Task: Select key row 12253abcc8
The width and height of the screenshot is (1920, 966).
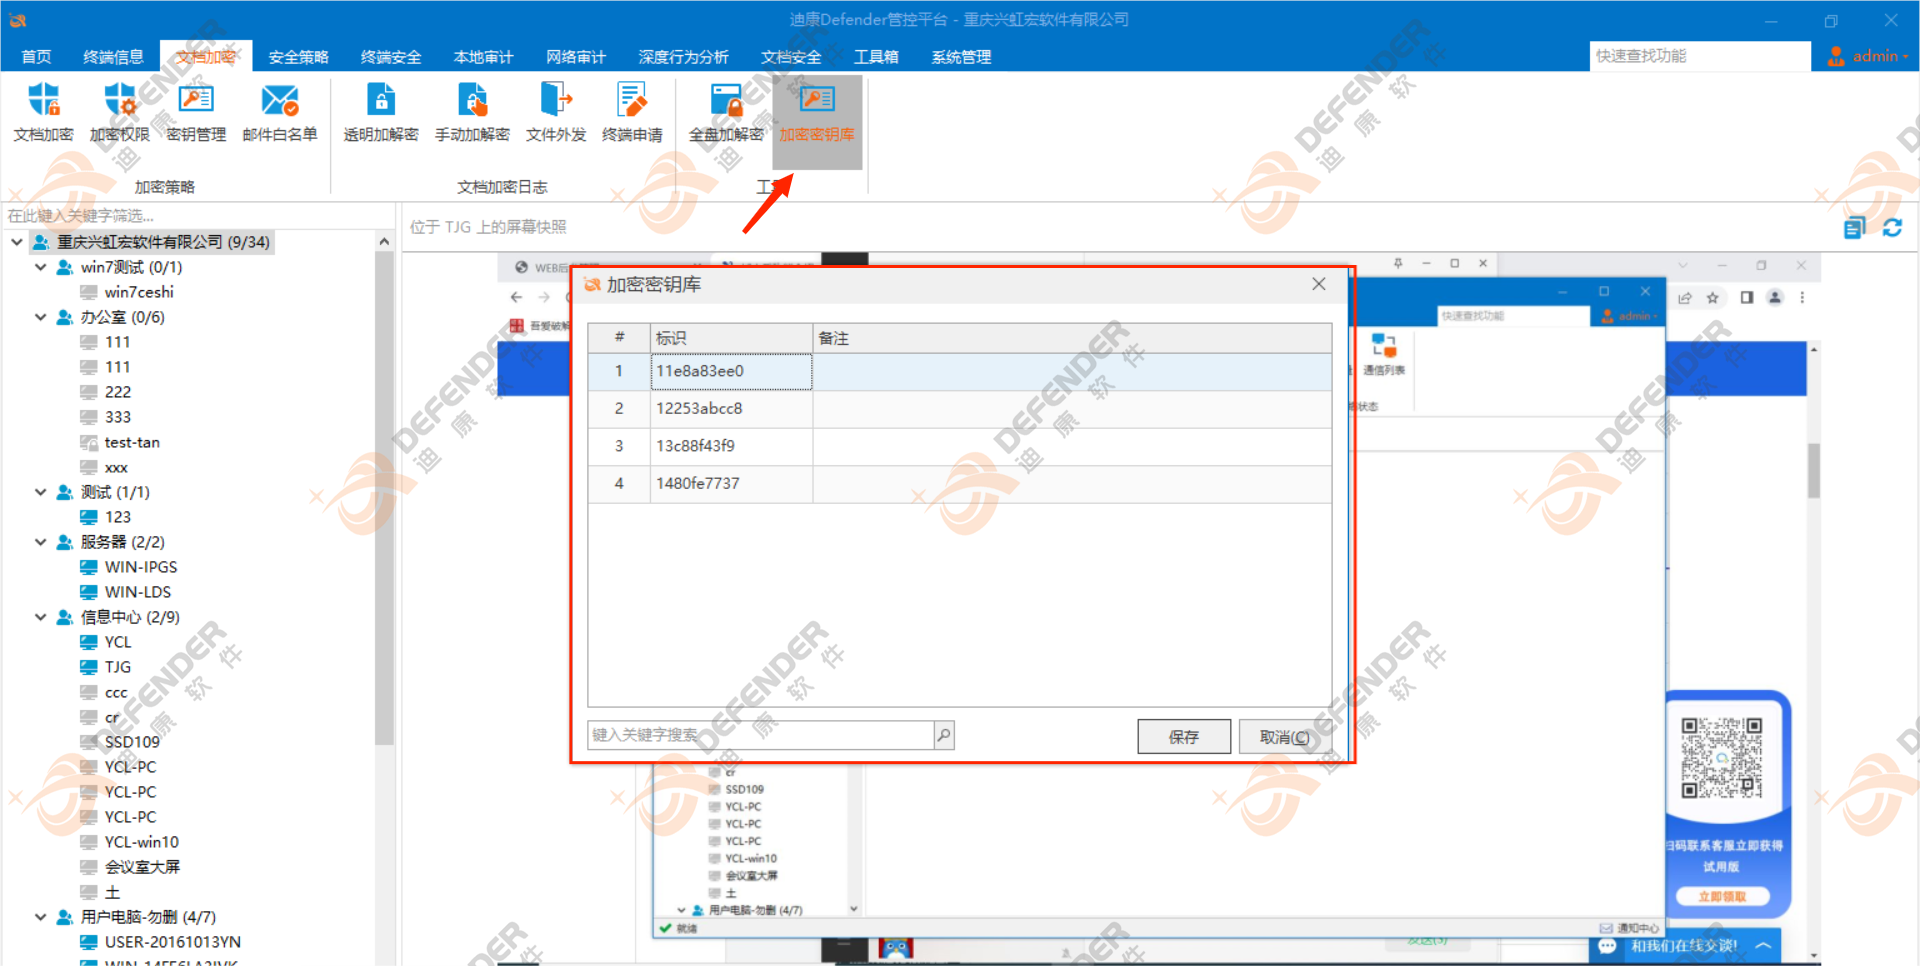Action: tap(699, 408)
